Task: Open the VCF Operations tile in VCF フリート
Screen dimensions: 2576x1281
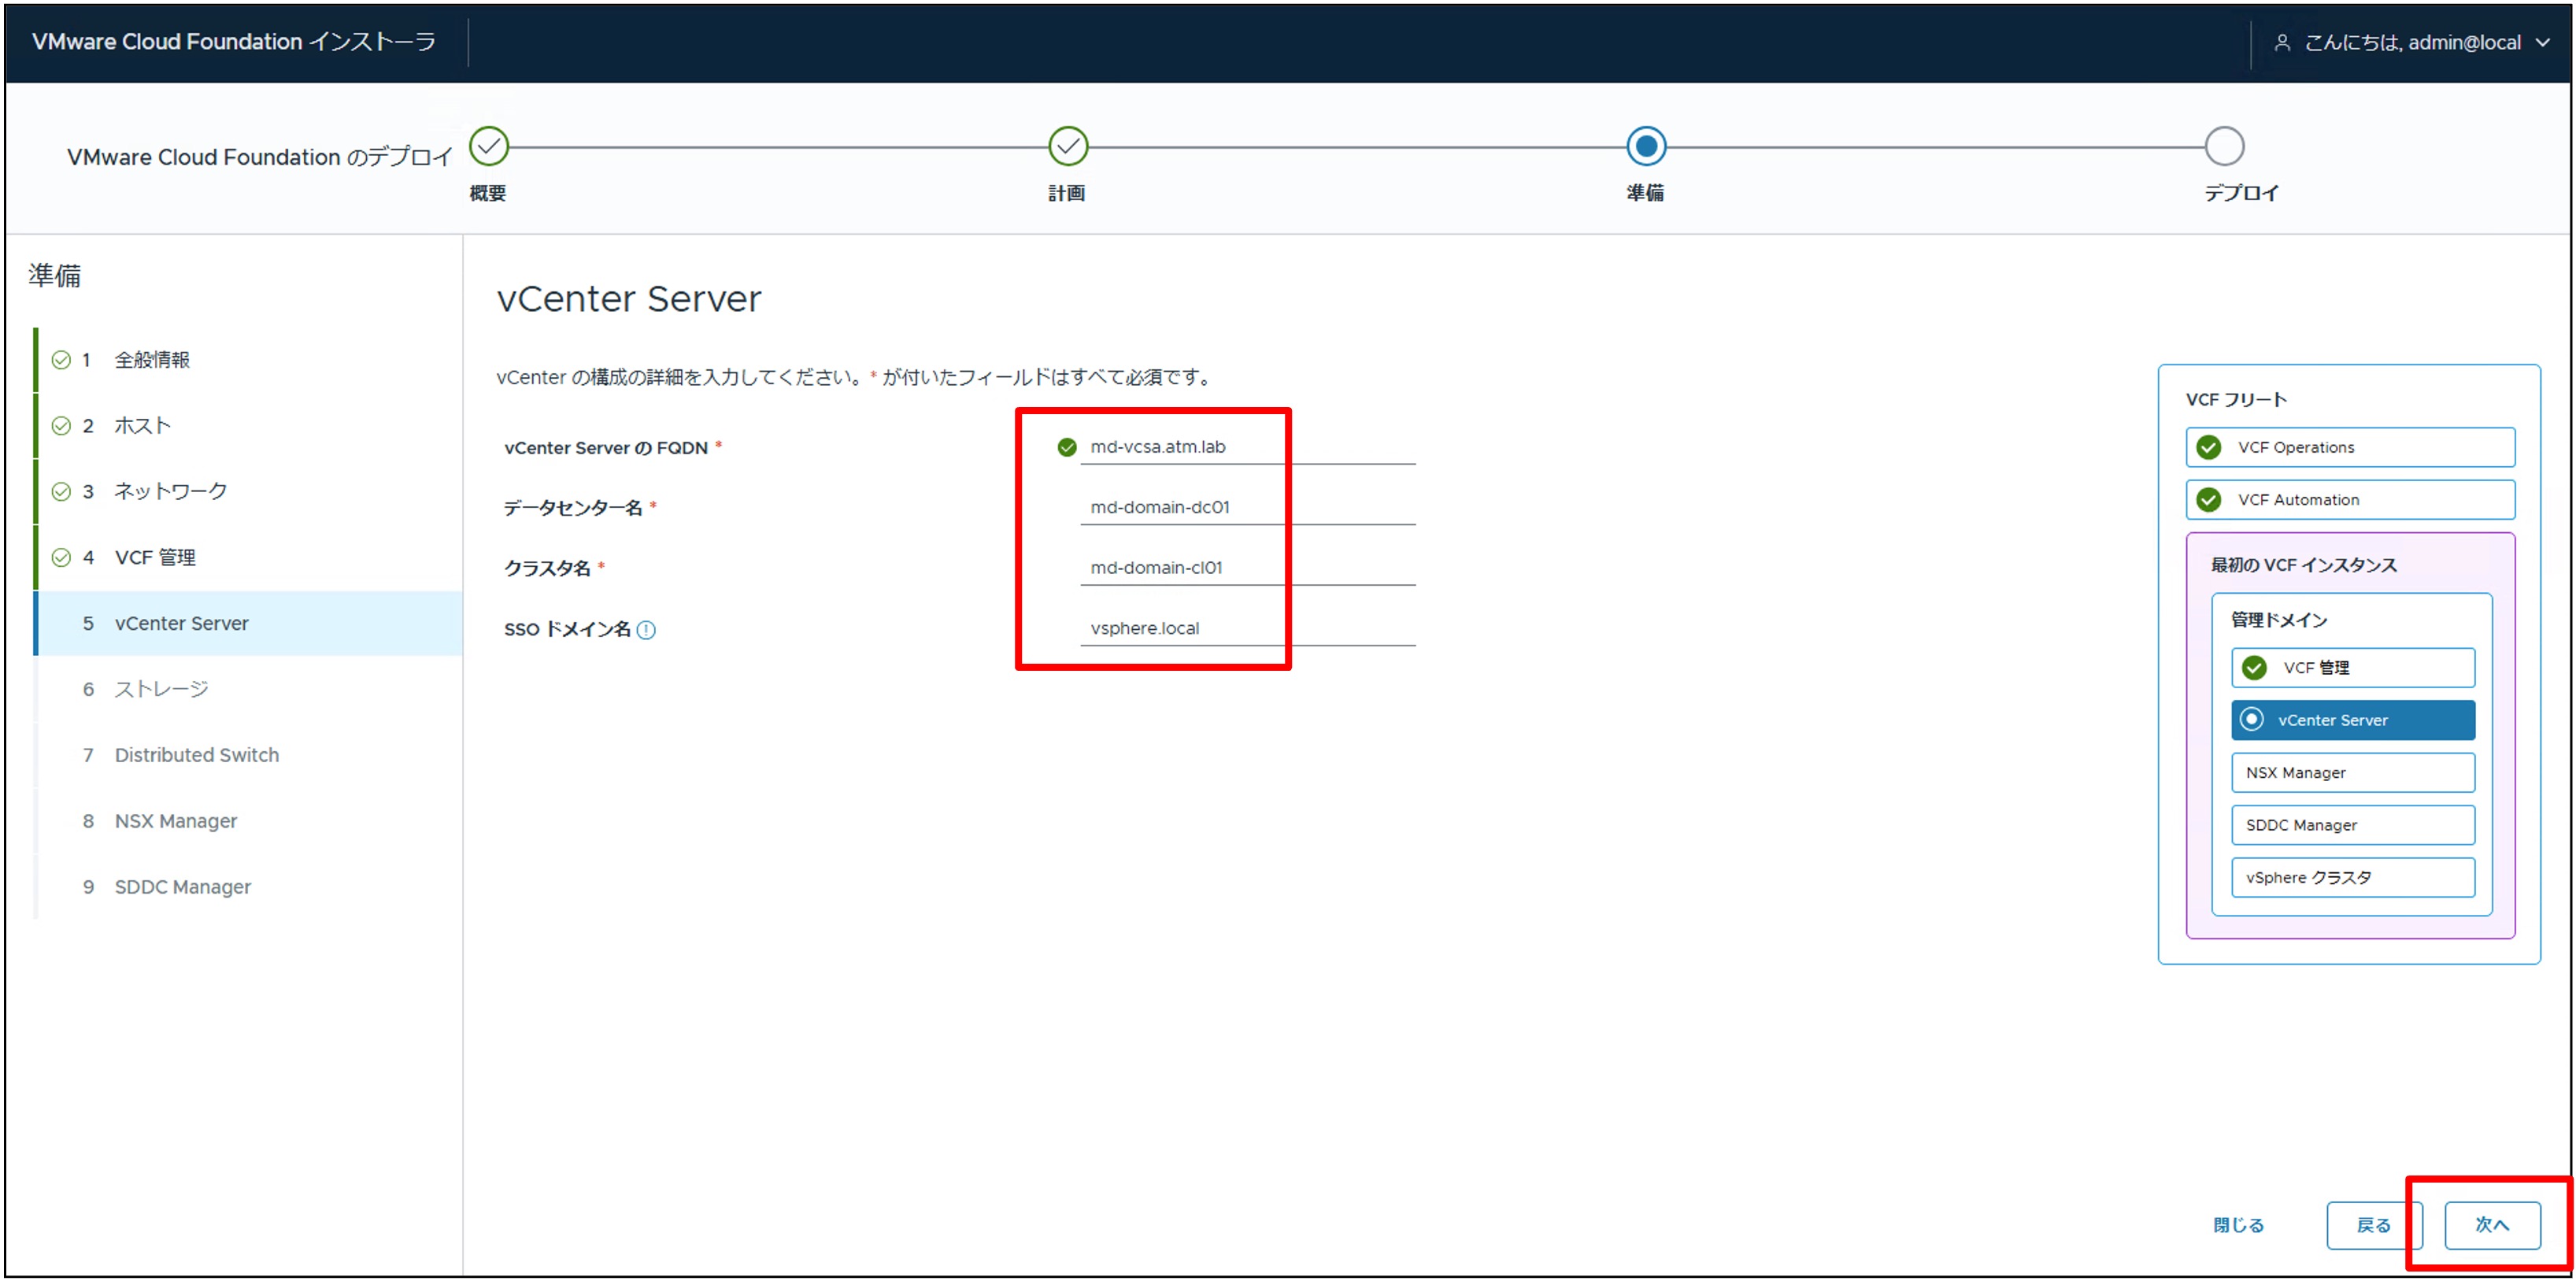Action: [2350, 448]
